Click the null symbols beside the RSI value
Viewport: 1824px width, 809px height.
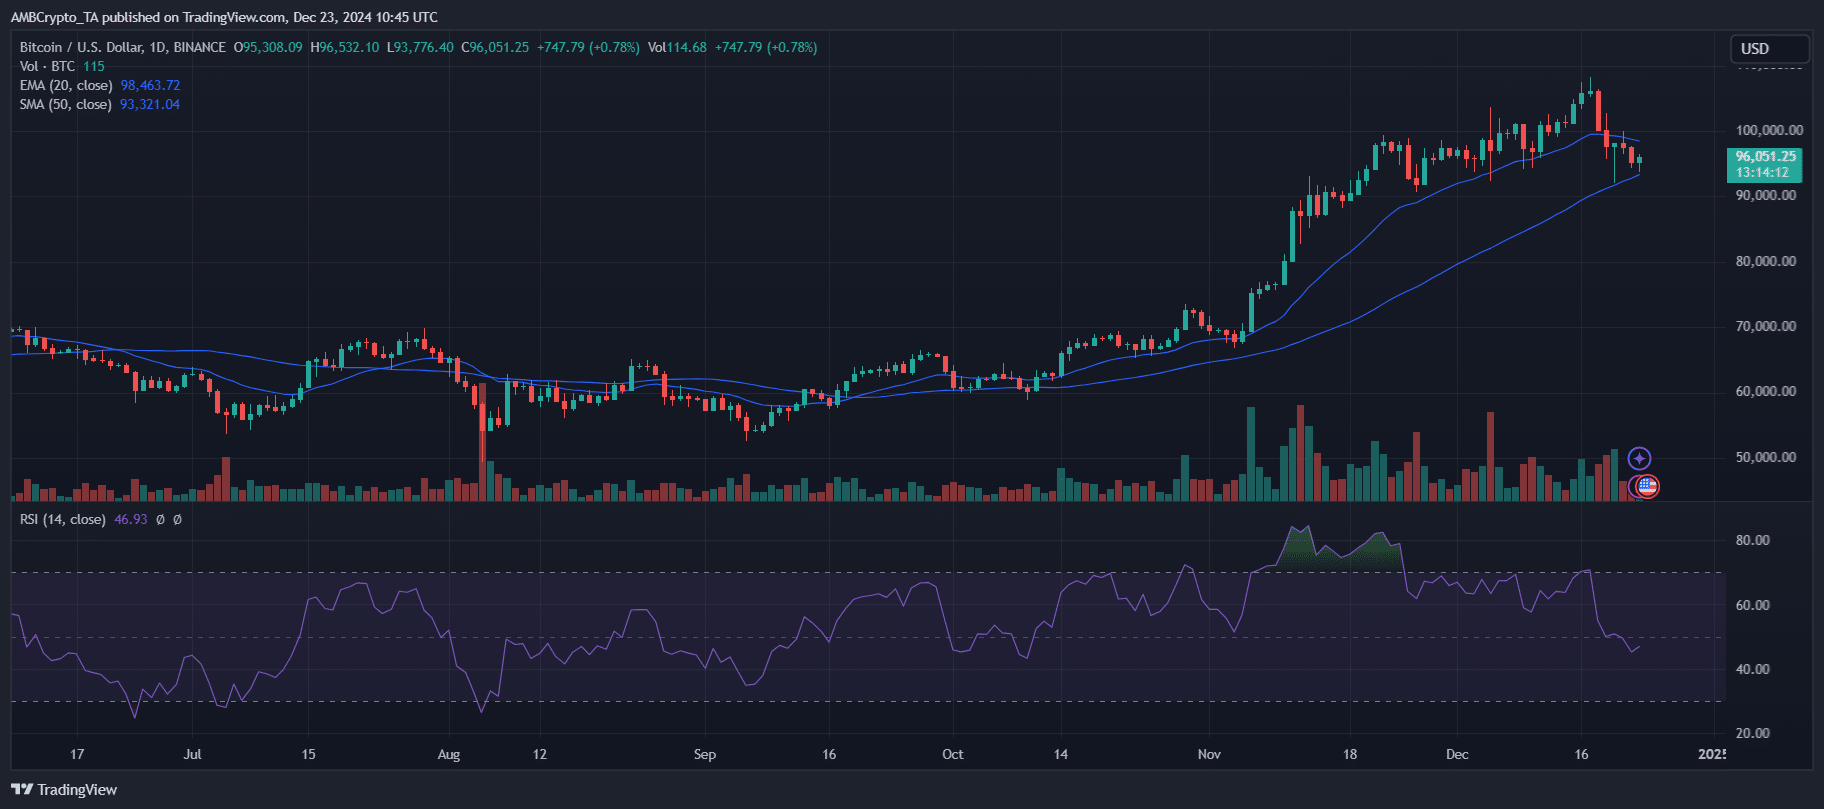tap(169, 520)
